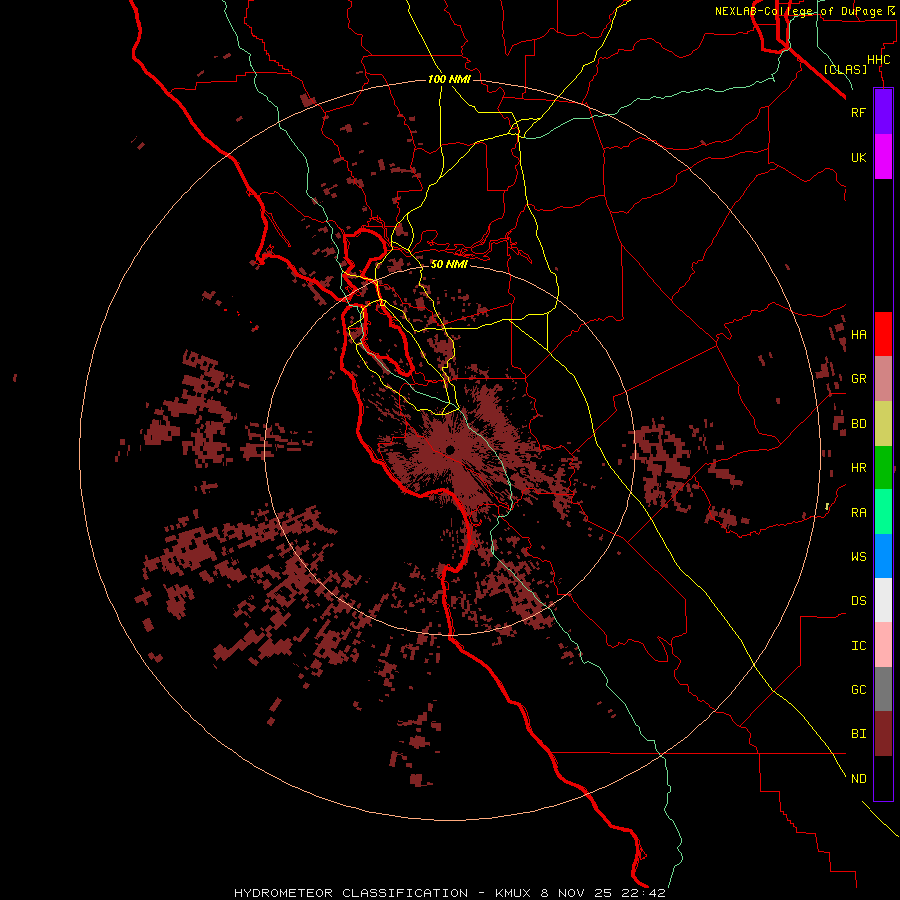Click the BI legend label
Screen dimensions: 900x900
(x=858, y=734)
